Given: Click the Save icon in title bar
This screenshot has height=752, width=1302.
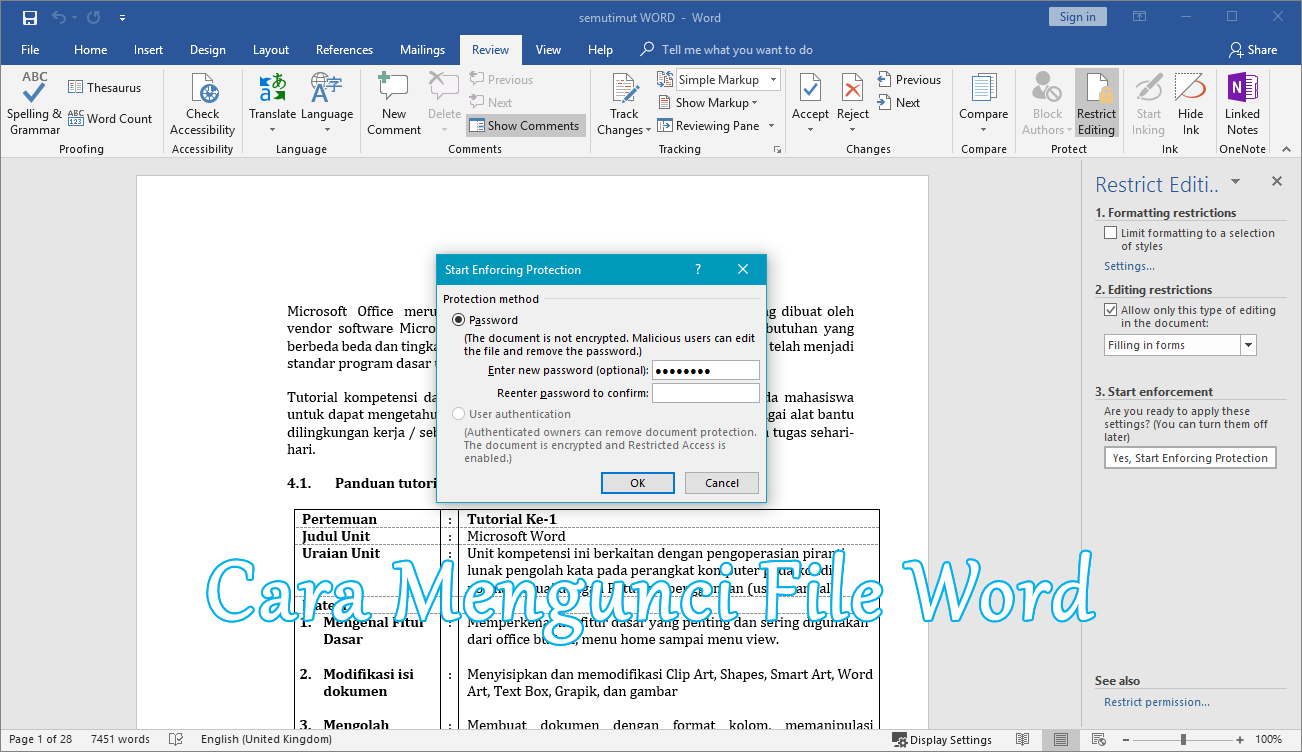Looking at the screenshot, I should [29, 17].
